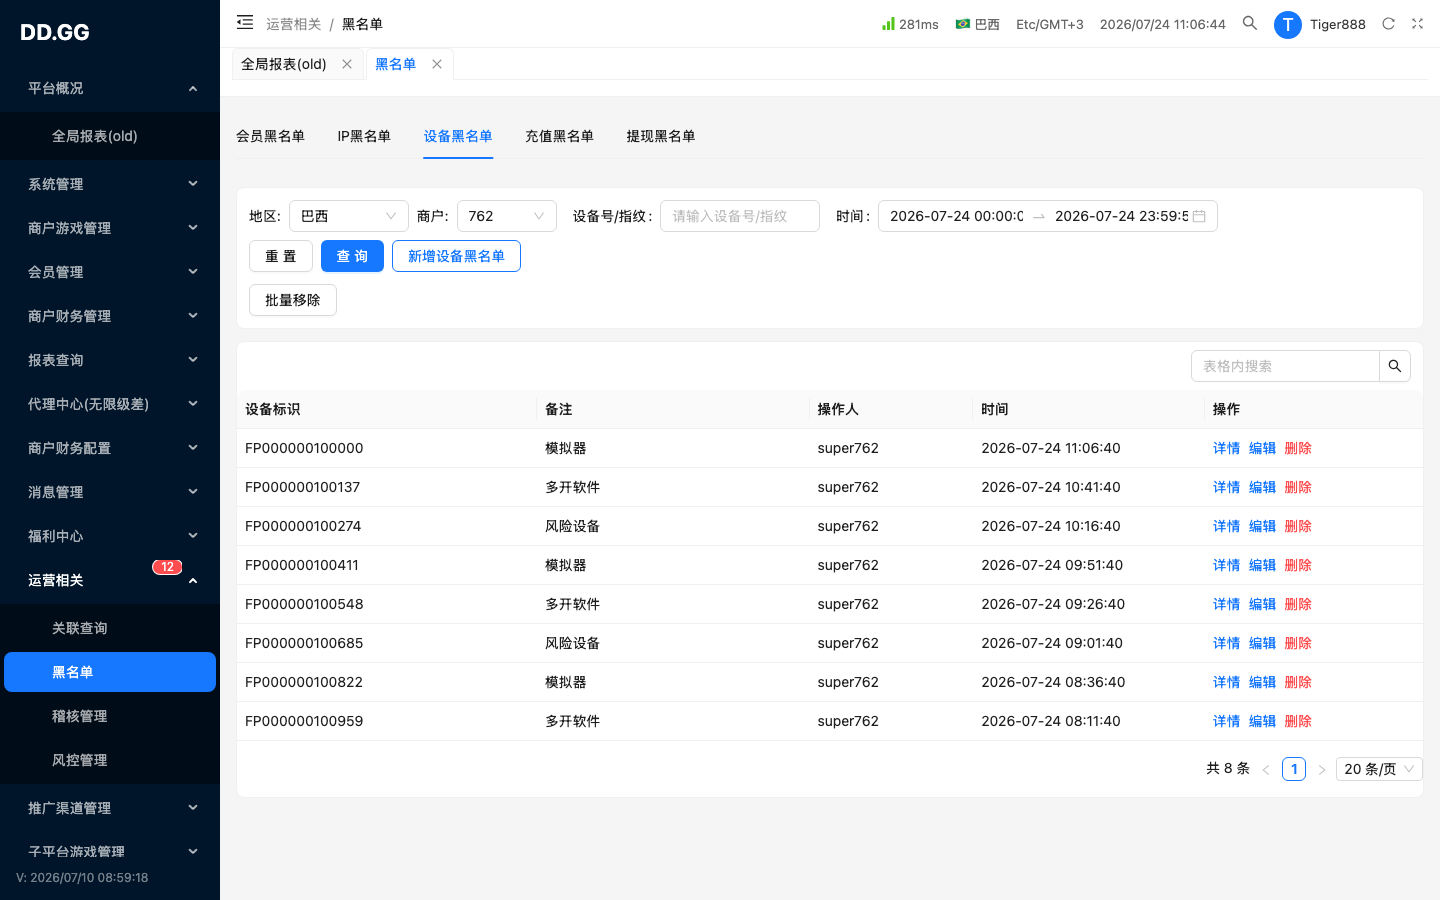Expand the 福利中心 menu

coord(110,536)
